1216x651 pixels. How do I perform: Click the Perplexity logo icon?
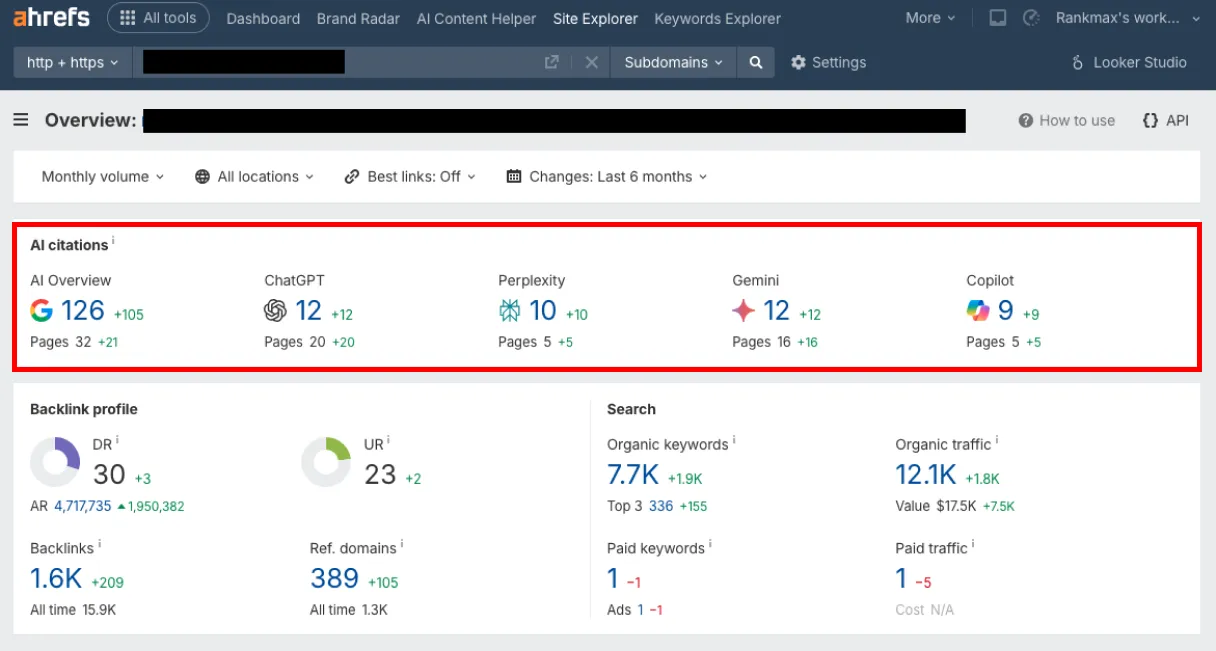pyautogui.click(x=510, y=311)
